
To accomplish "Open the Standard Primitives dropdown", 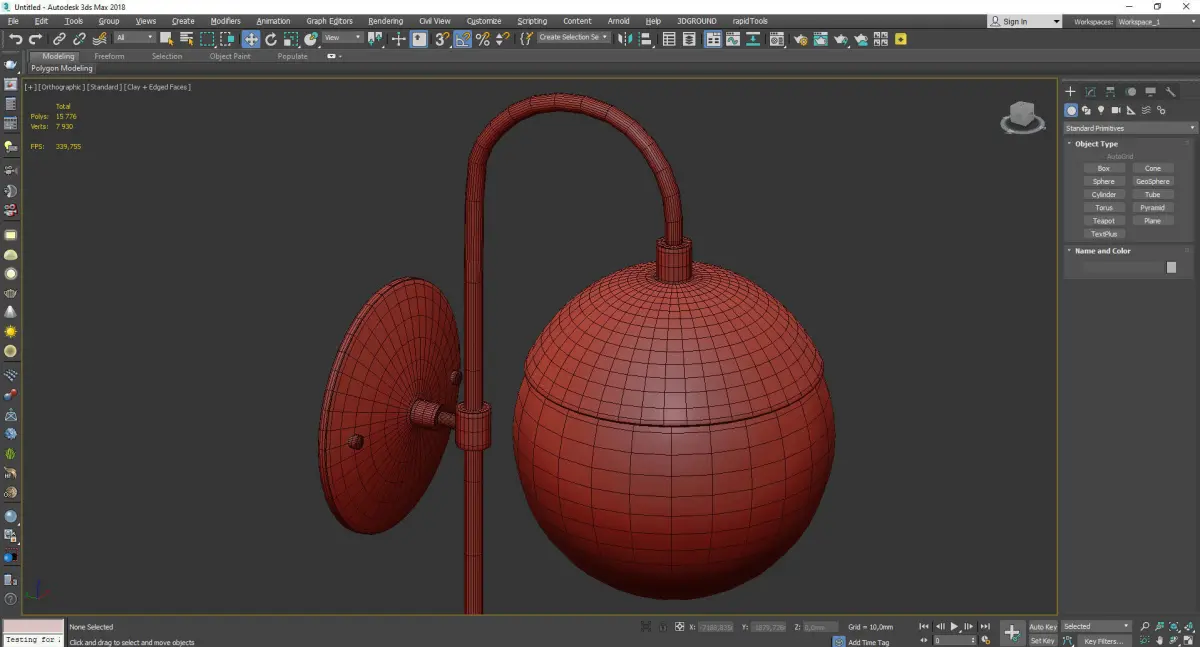I will [1130, 128].
